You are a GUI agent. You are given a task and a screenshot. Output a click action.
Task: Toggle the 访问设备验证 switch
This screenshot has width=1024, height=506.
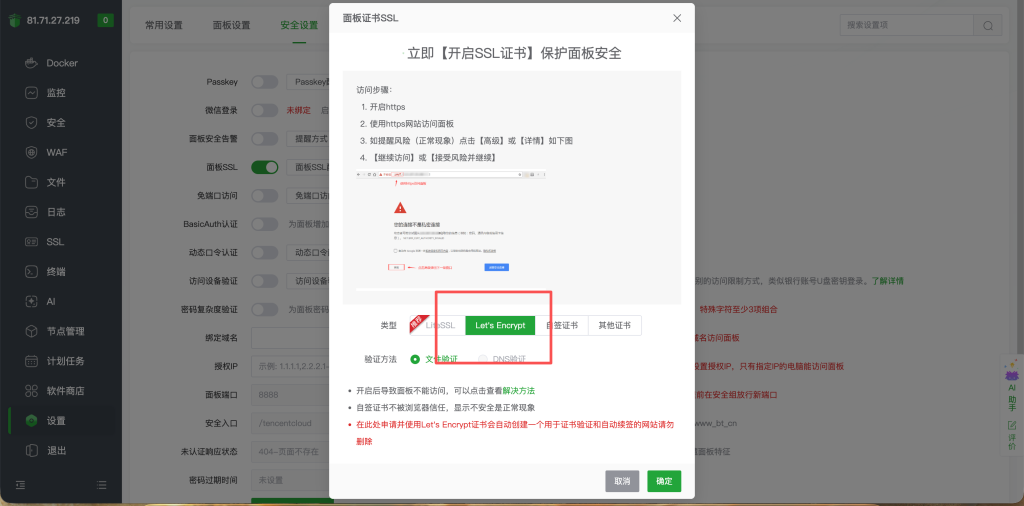point(264,281)
